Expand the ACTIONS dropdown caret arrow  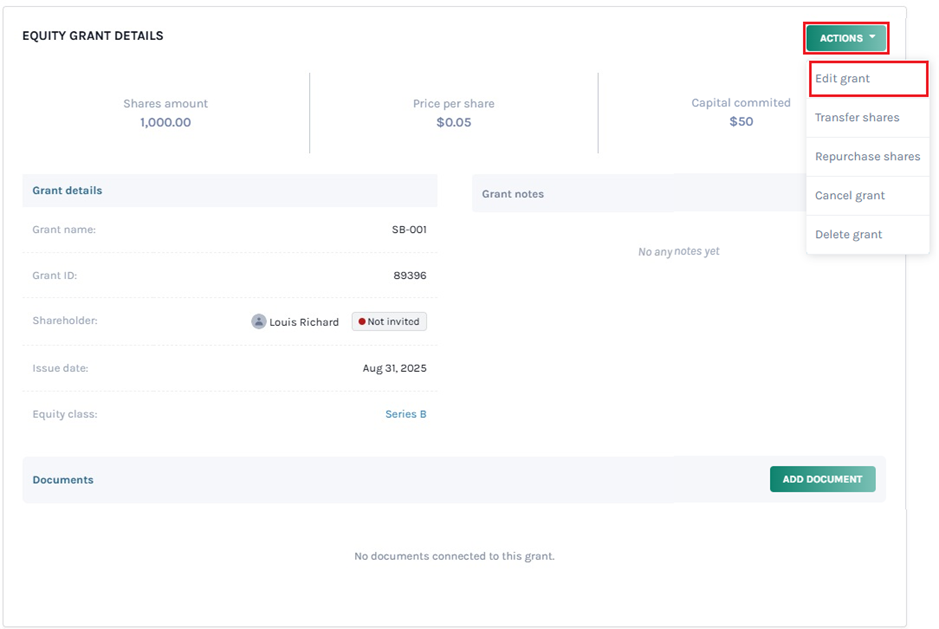tap(872, 38)
